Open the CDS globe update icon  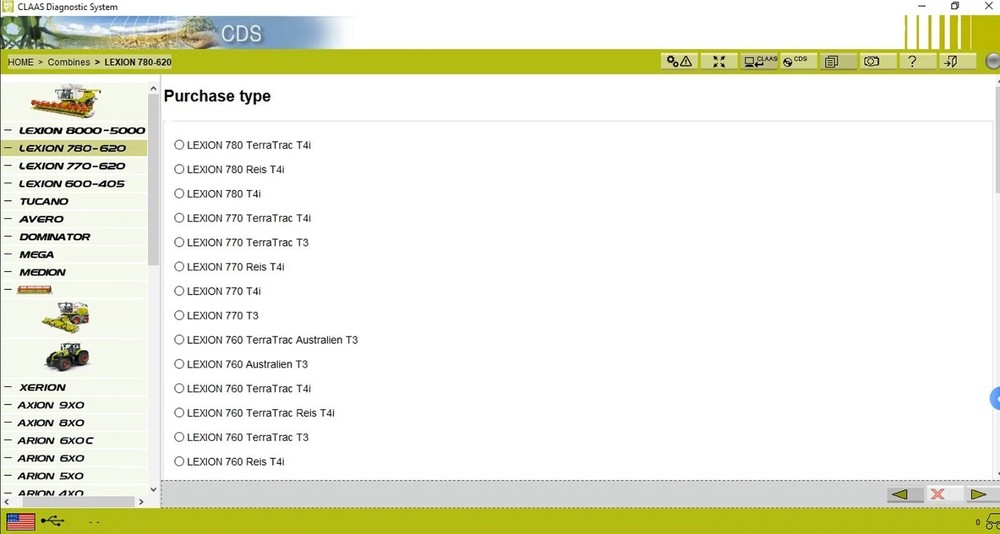click(x=798, y=61)
